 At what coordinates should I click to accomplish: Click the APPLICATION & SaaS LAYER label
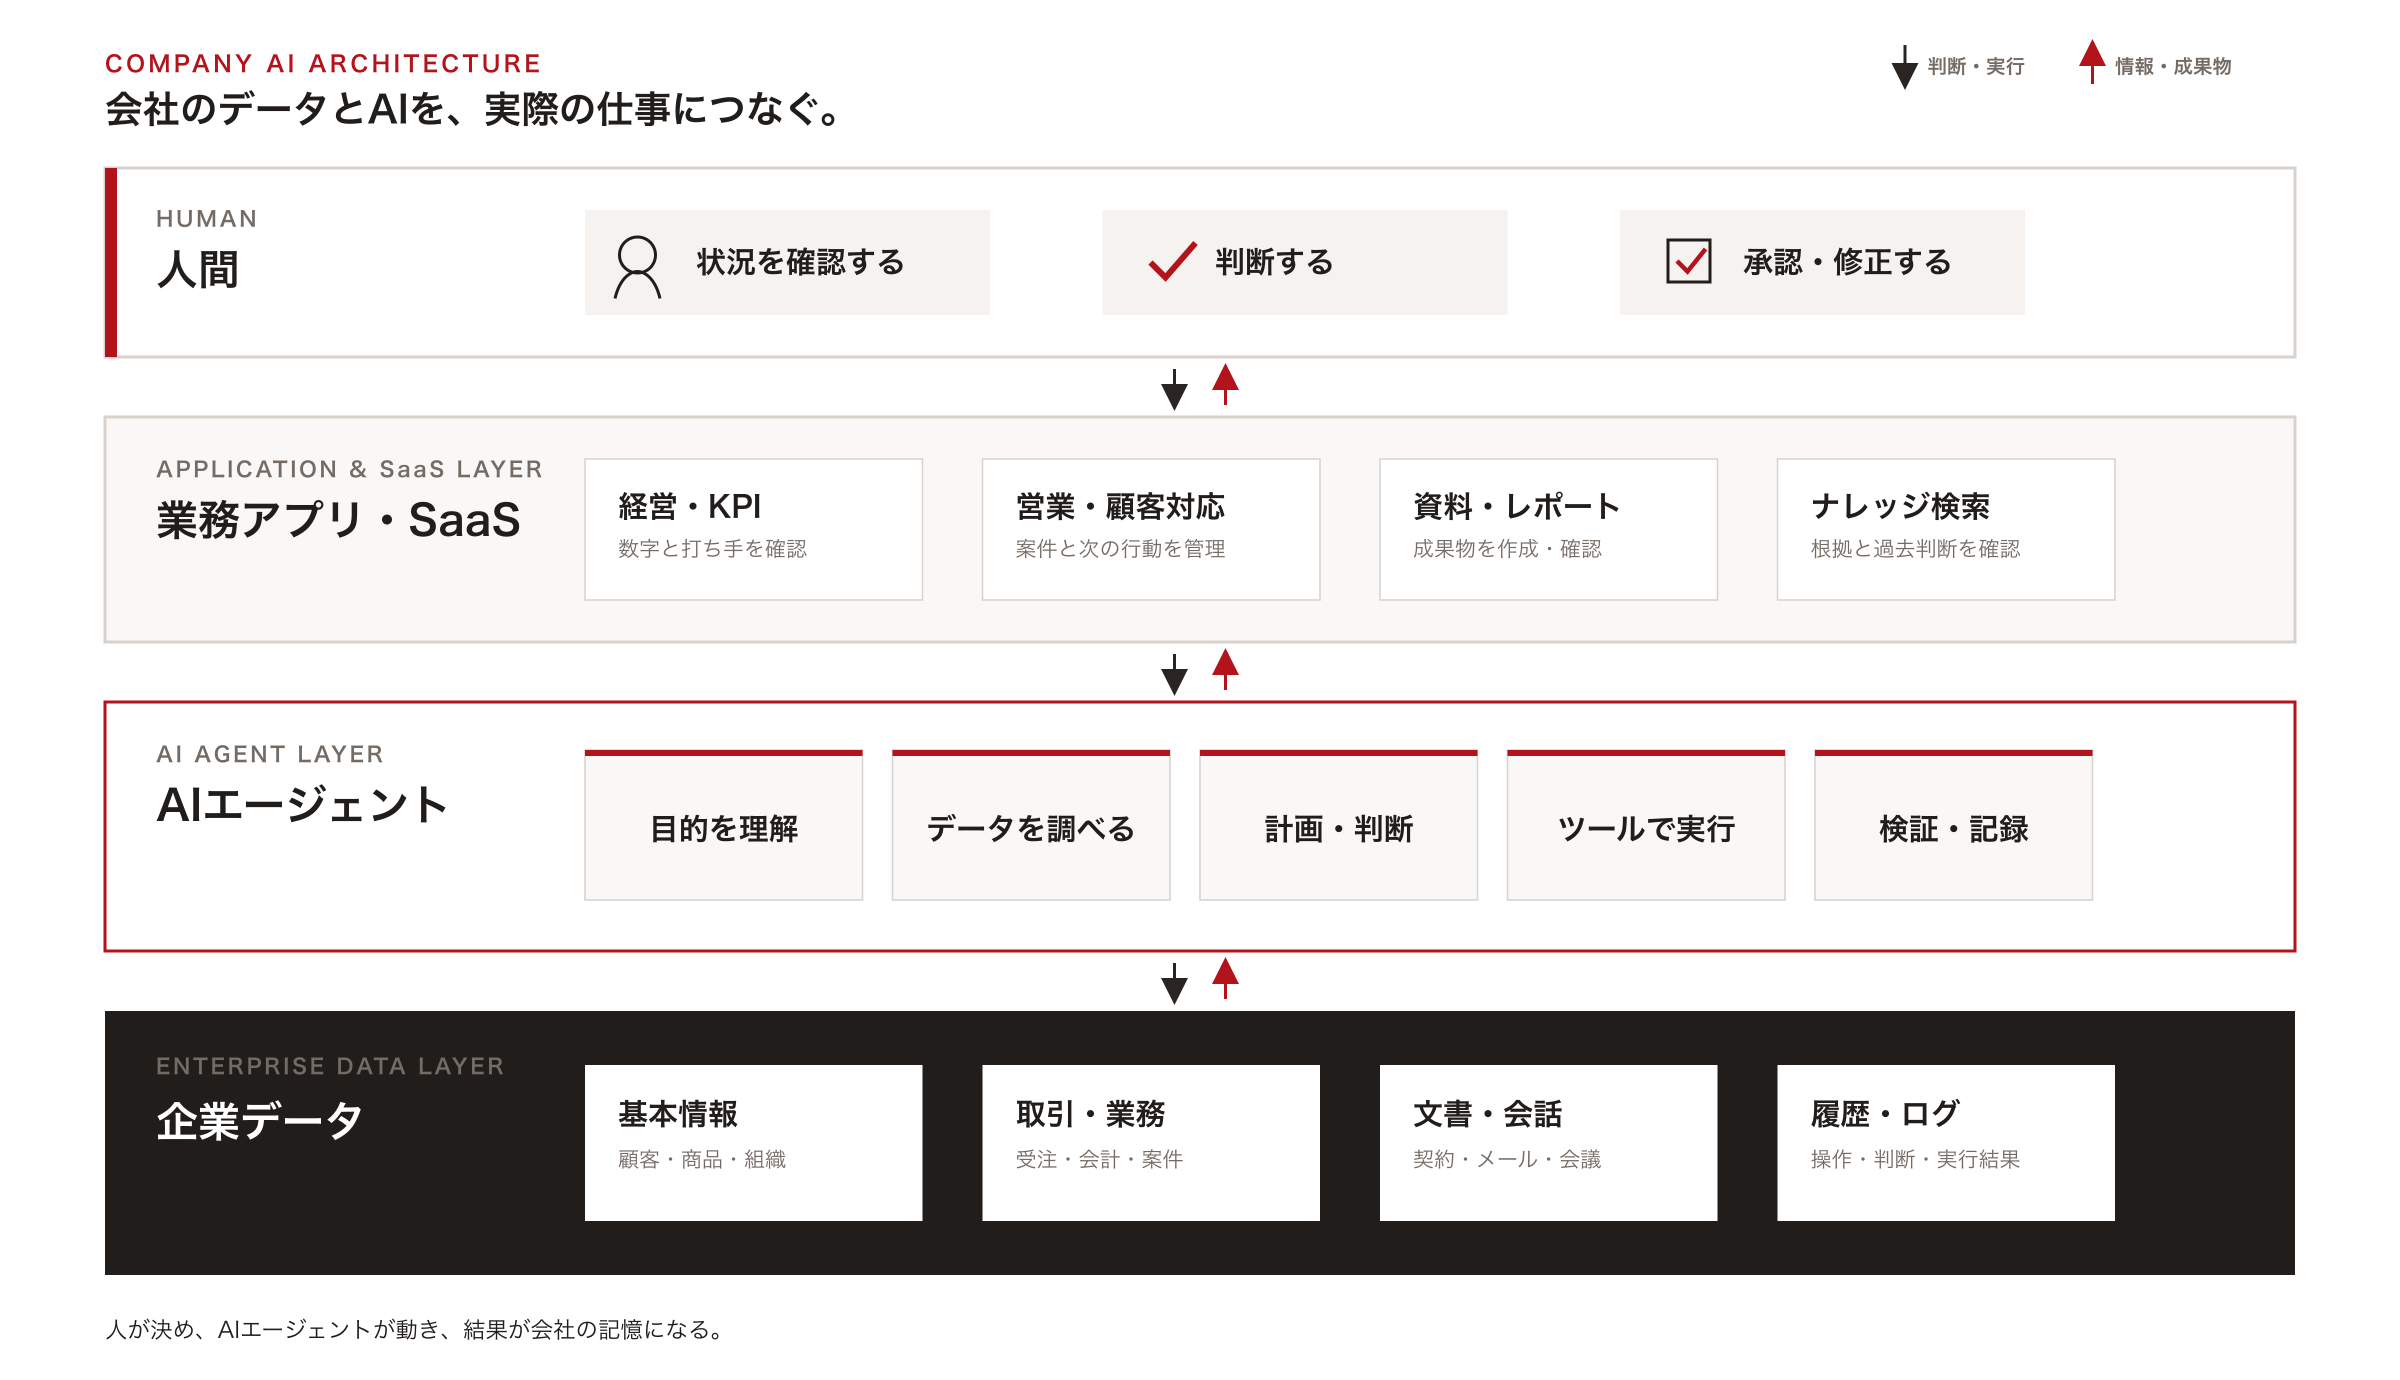point(349,469)
